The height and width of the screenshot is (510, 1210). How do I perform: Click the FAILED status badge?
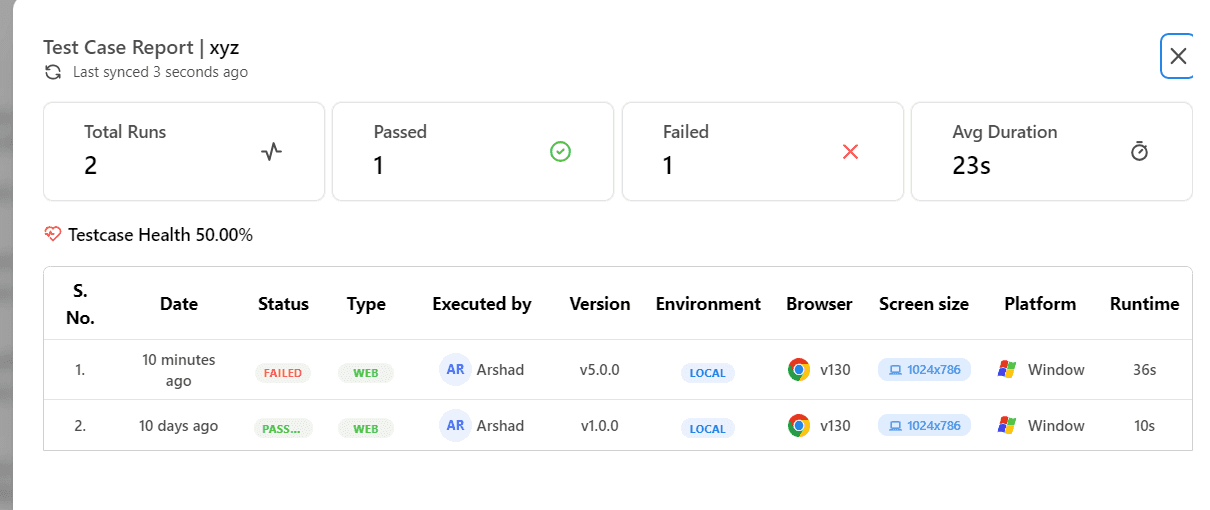[283, 373]
